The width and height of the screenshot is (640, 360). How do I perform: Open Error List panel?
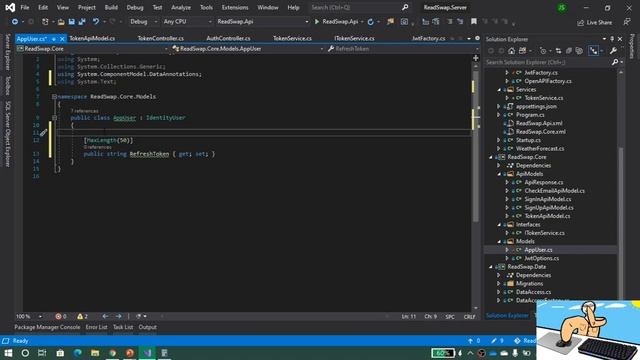point(96,327)
